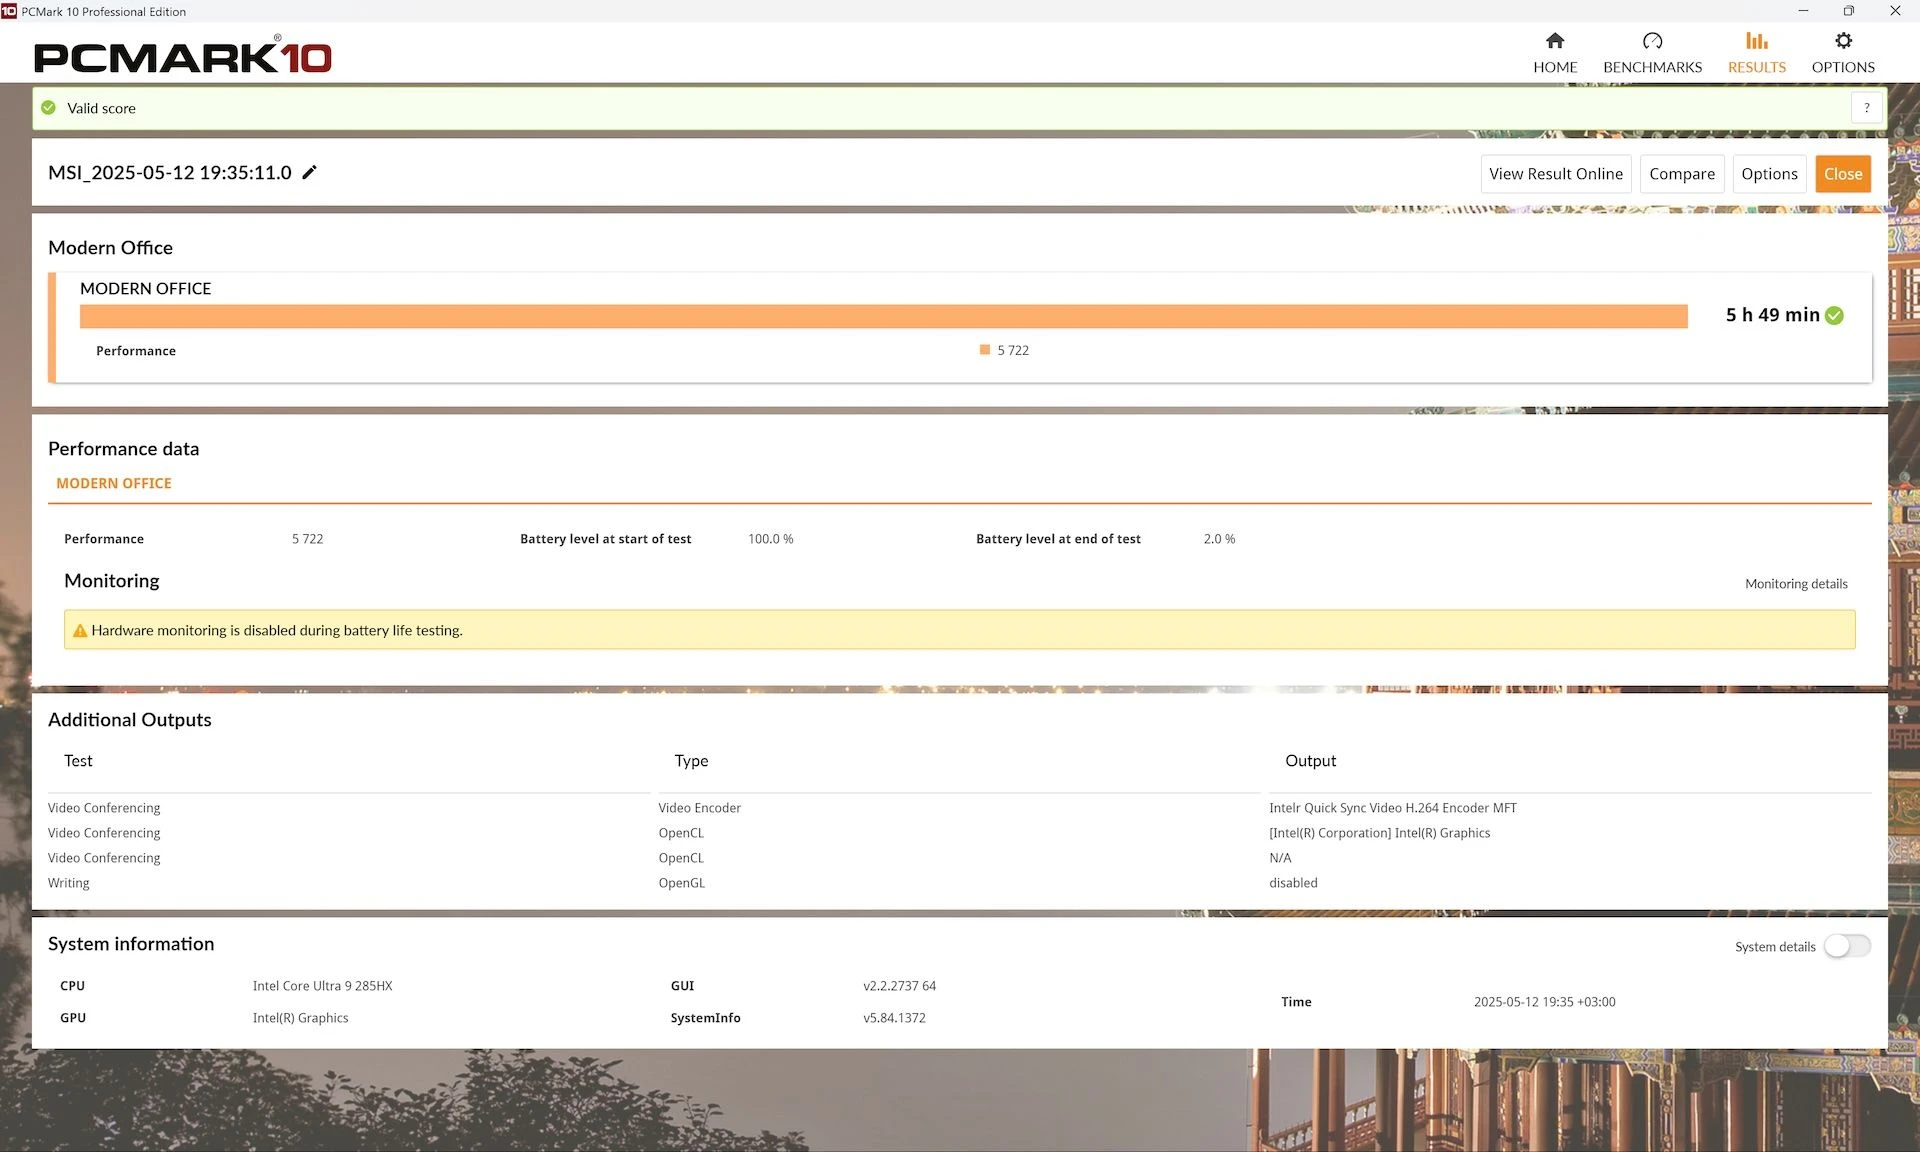Click the Time value 2025-05-12 19:35 +03:00
The image size is (1920, 1152).
1545,1002
